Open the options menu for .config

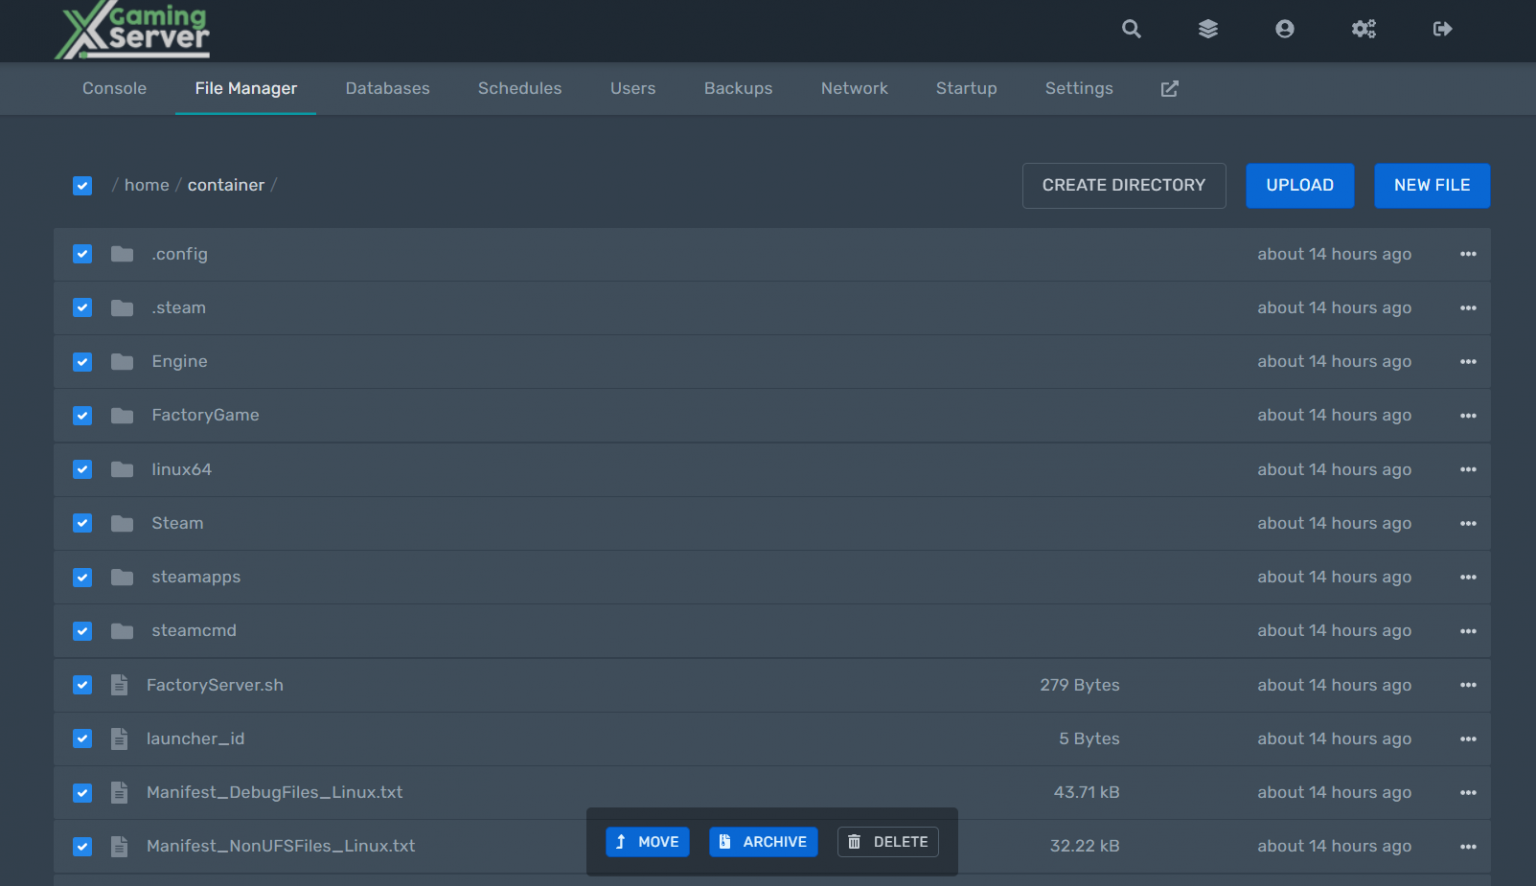click(x=1468, y=254)
